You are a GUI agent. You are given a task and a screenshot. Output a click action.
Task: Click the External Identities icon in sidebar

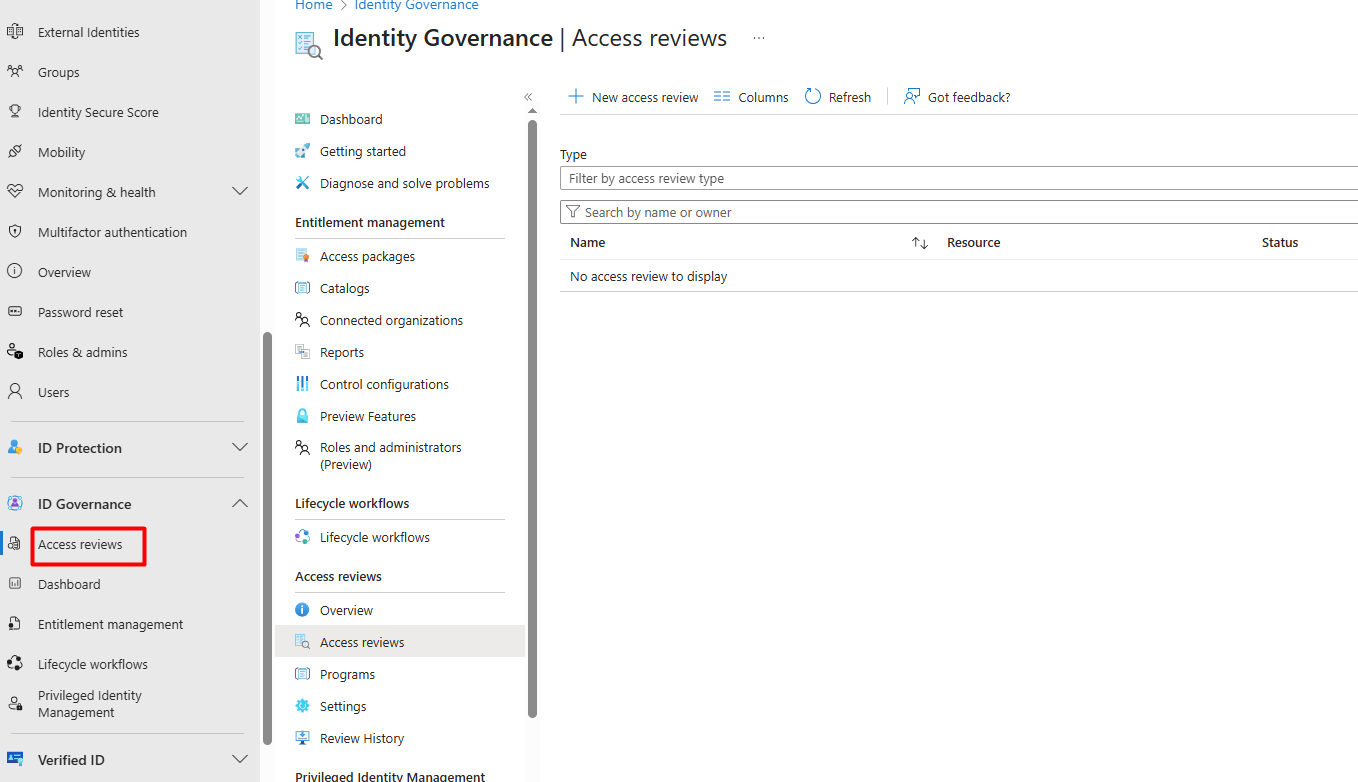pos(15,32)
